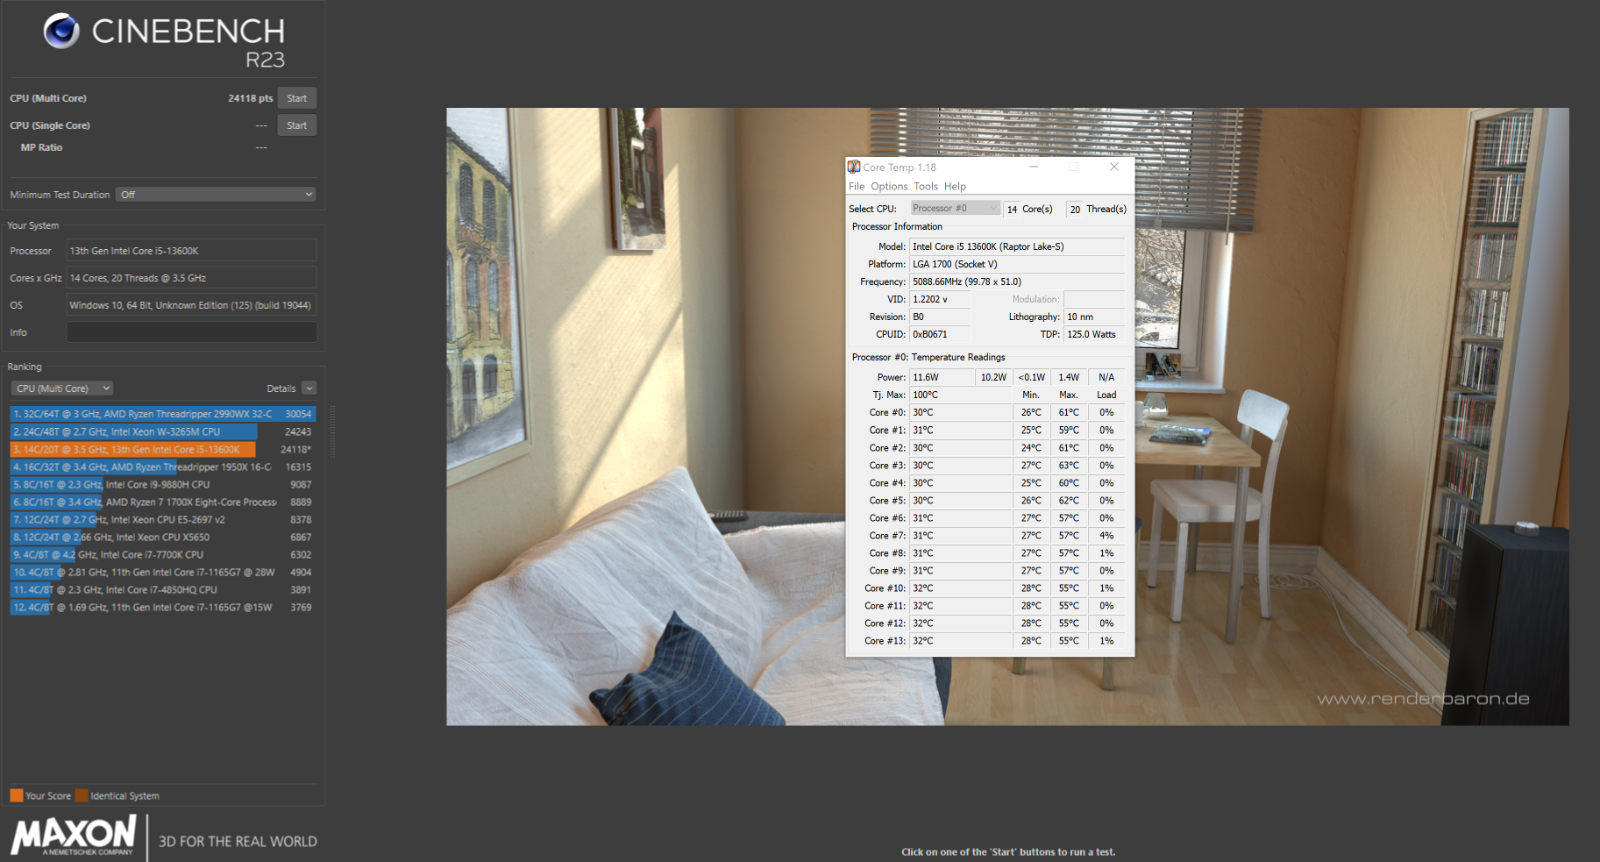Select the Core i5-13600K ranking row
Image resolution: width=1600 pixels, height=862 pixels.
click(163, 450)
